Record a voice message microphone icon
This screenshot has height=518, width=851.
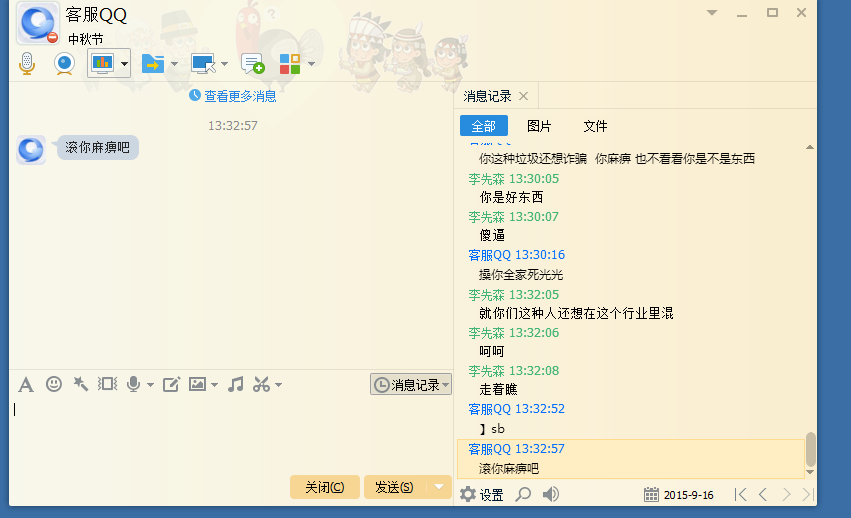[134, 384]
